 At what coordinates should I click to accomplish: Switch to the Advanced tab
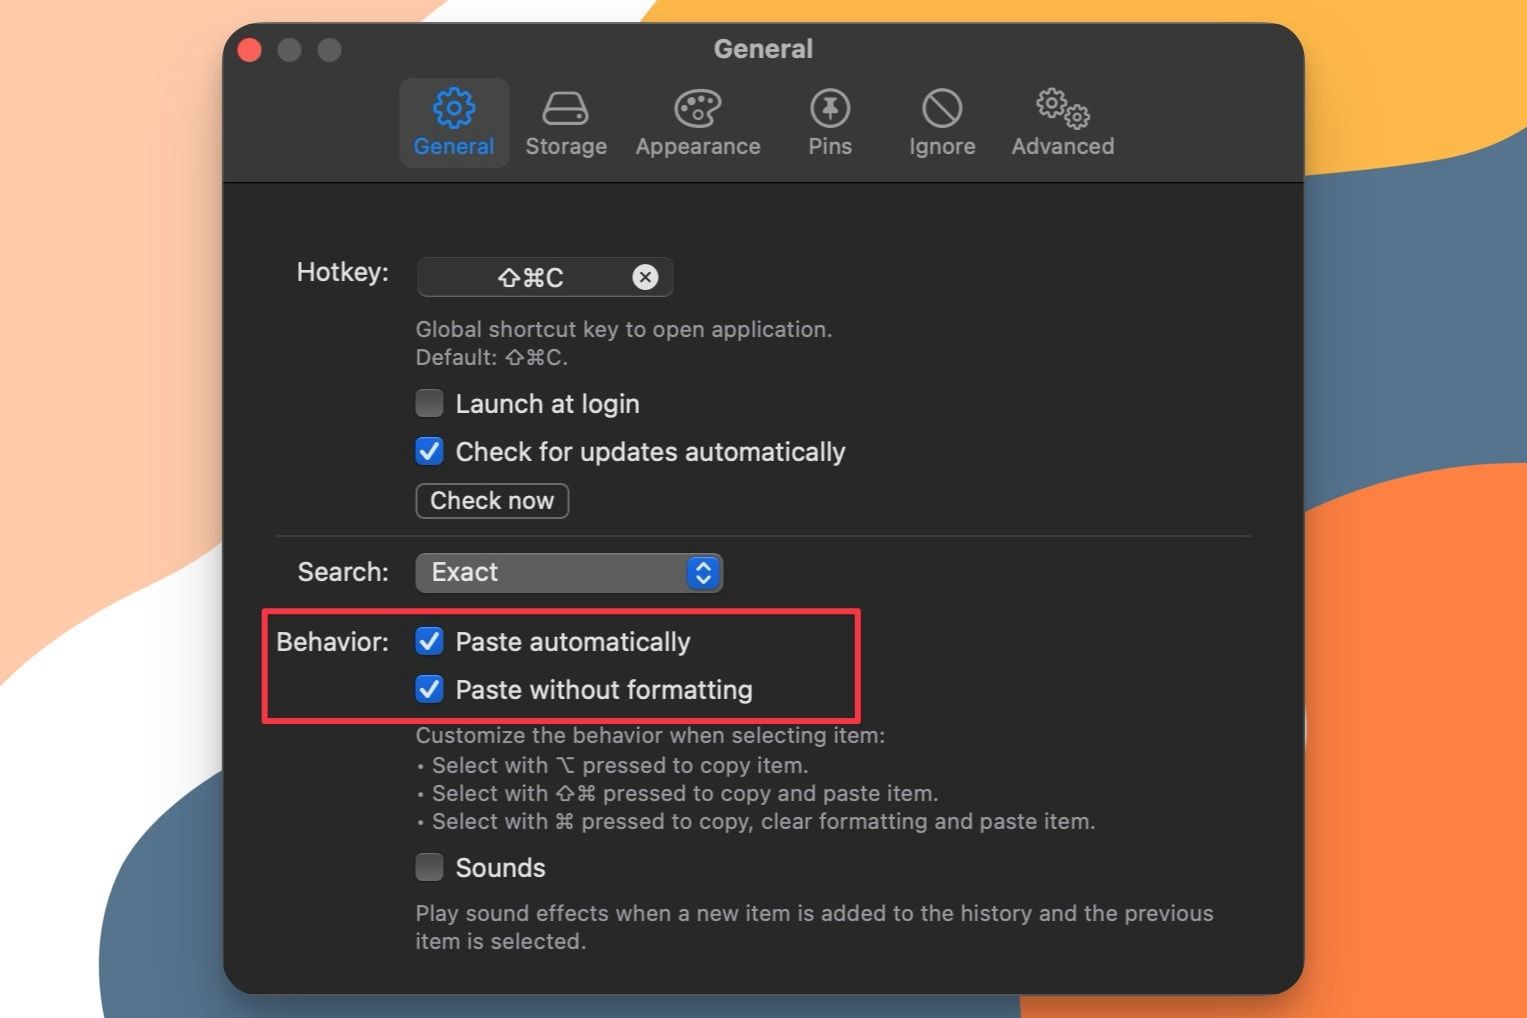pyautogui.click(x=1062, y=123)
